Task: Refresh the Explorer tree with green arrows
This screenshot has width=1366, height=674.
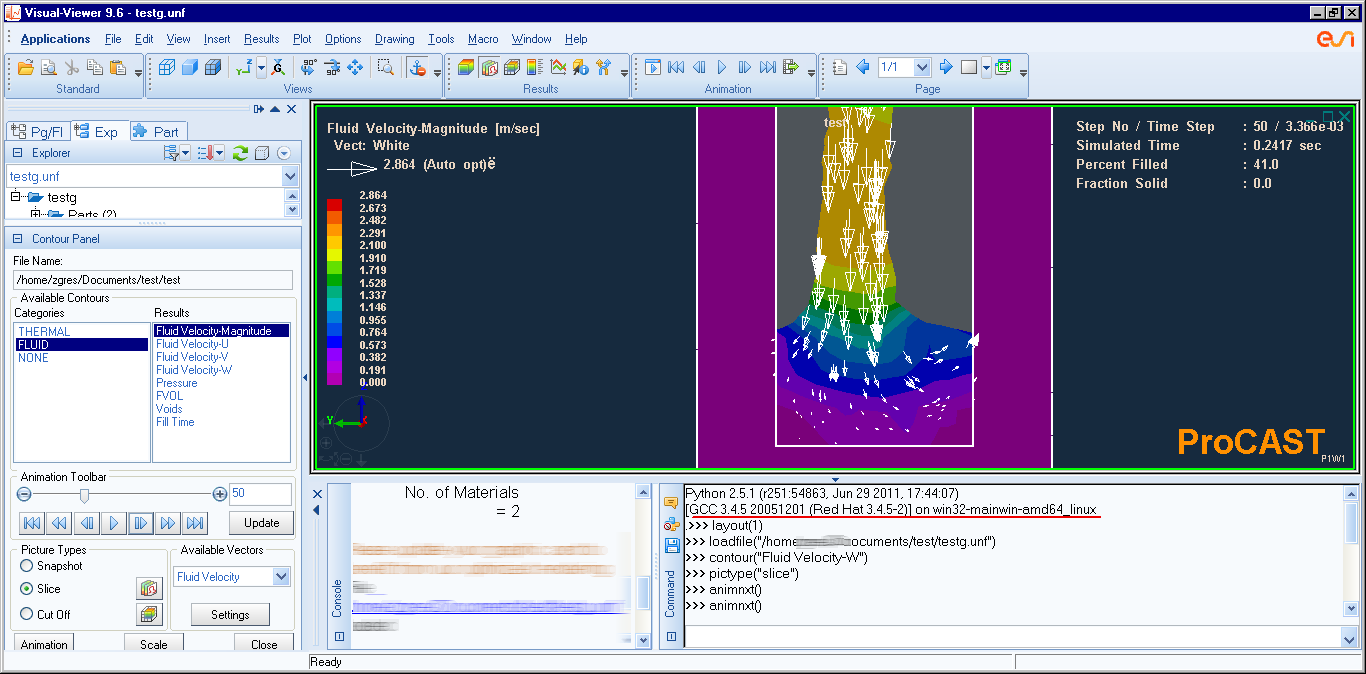Action: click(240, 153)
